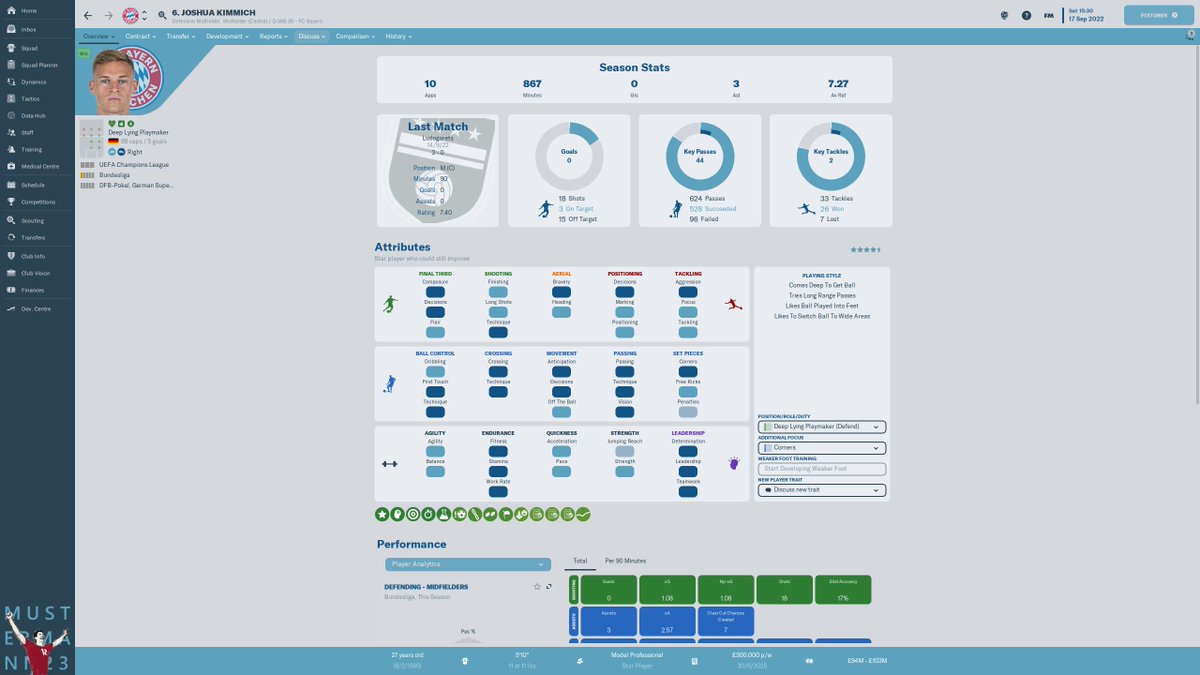Click the search magnifier icon
This screenshot has width=1200, height=675.
click(162, 15)
